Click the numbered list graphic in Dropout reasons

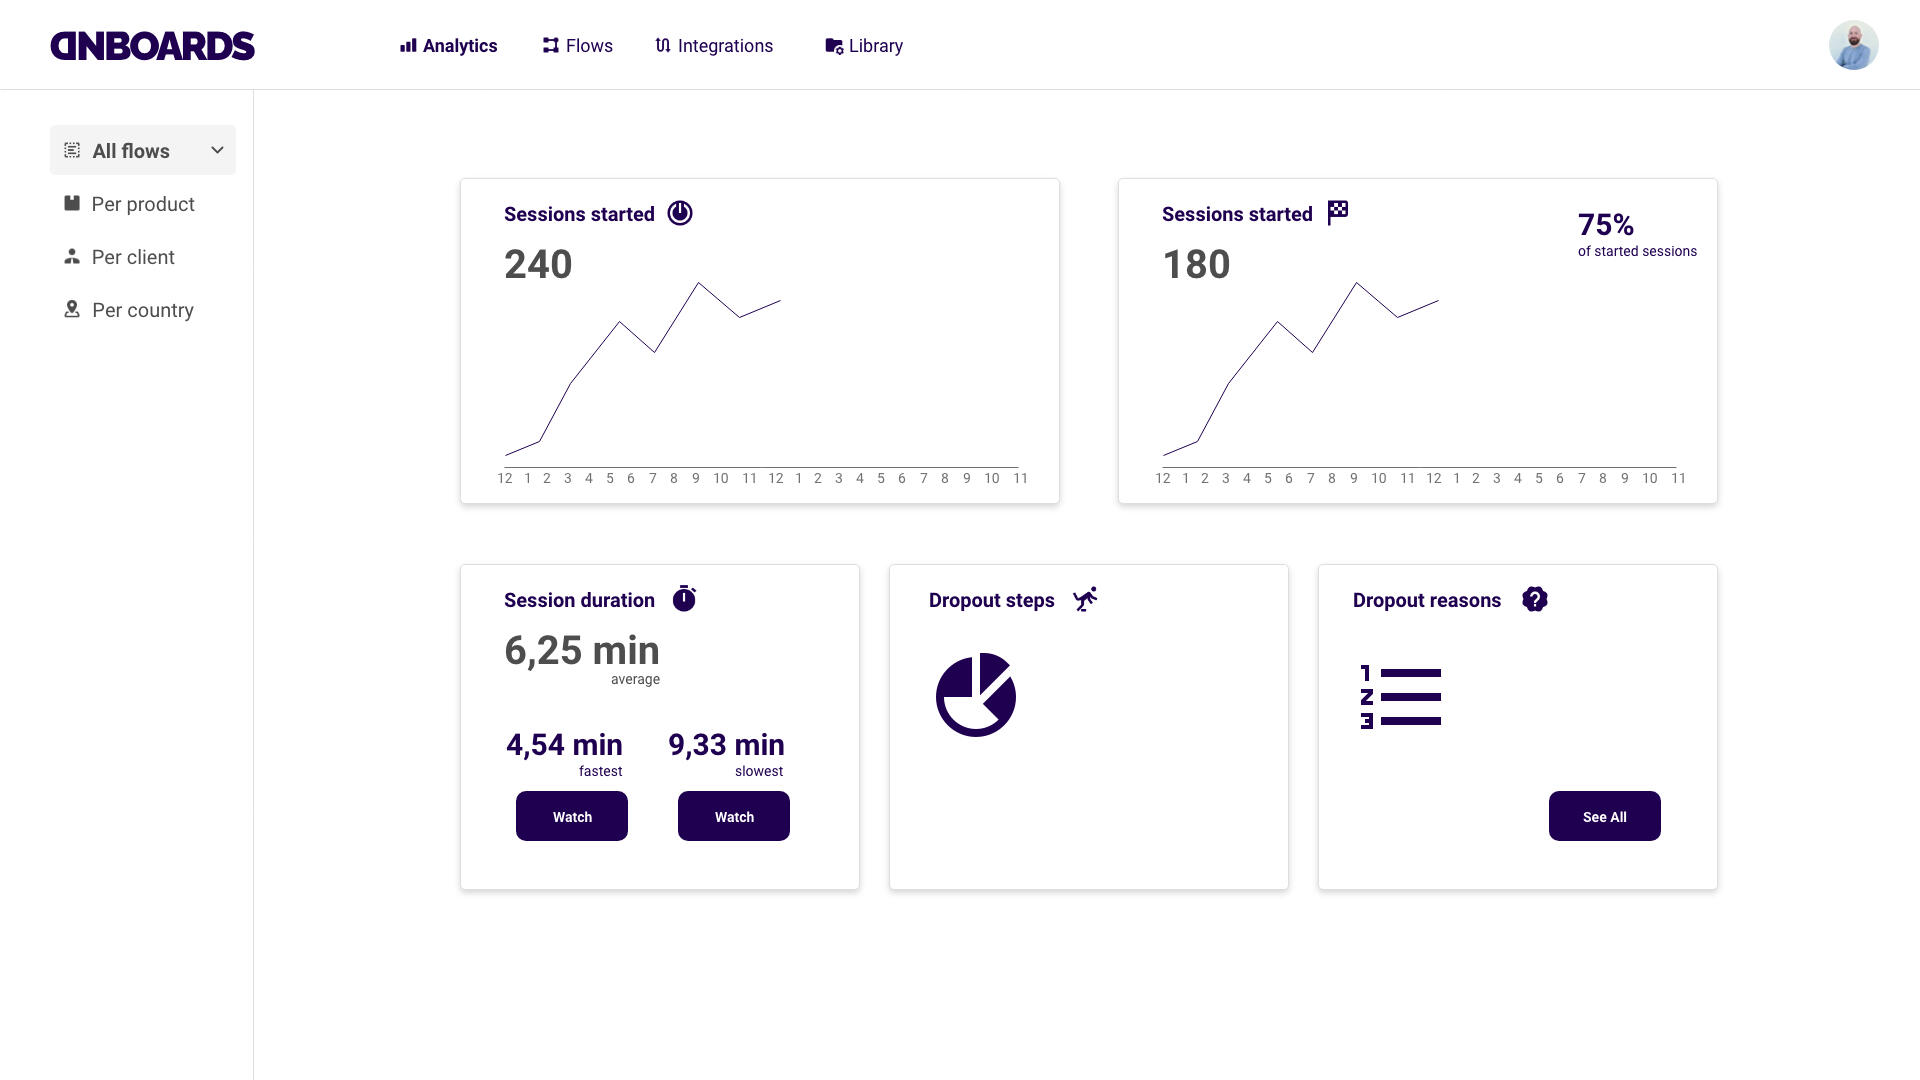pyautogui.click(x=1401, y=697)
